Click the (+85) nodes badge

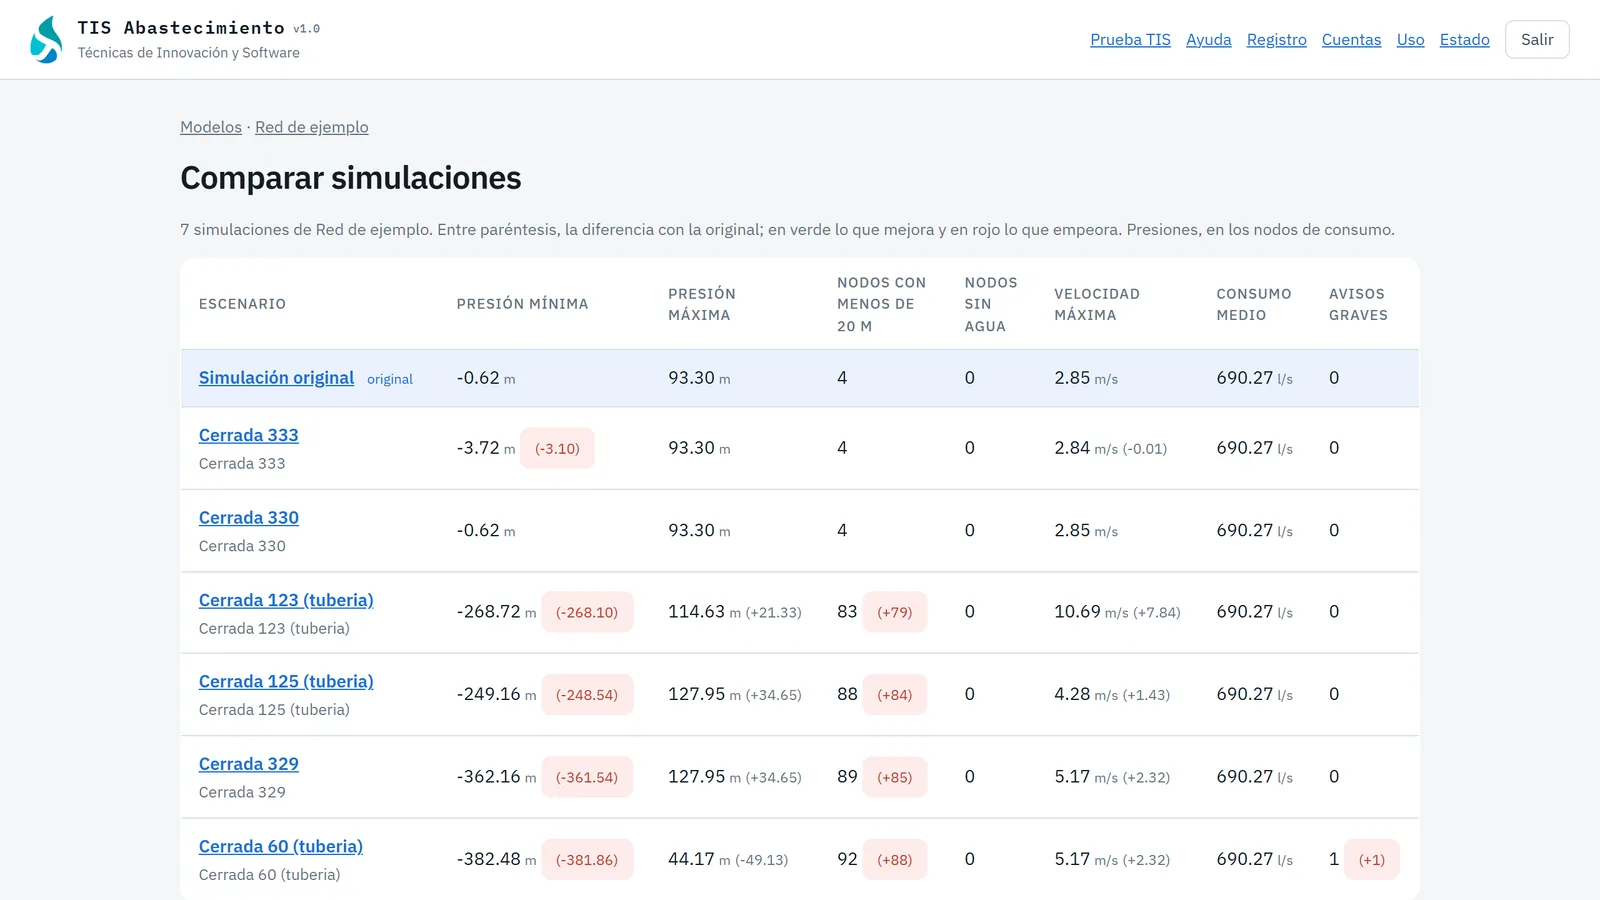pyautogui.click(x=895, y=777)
